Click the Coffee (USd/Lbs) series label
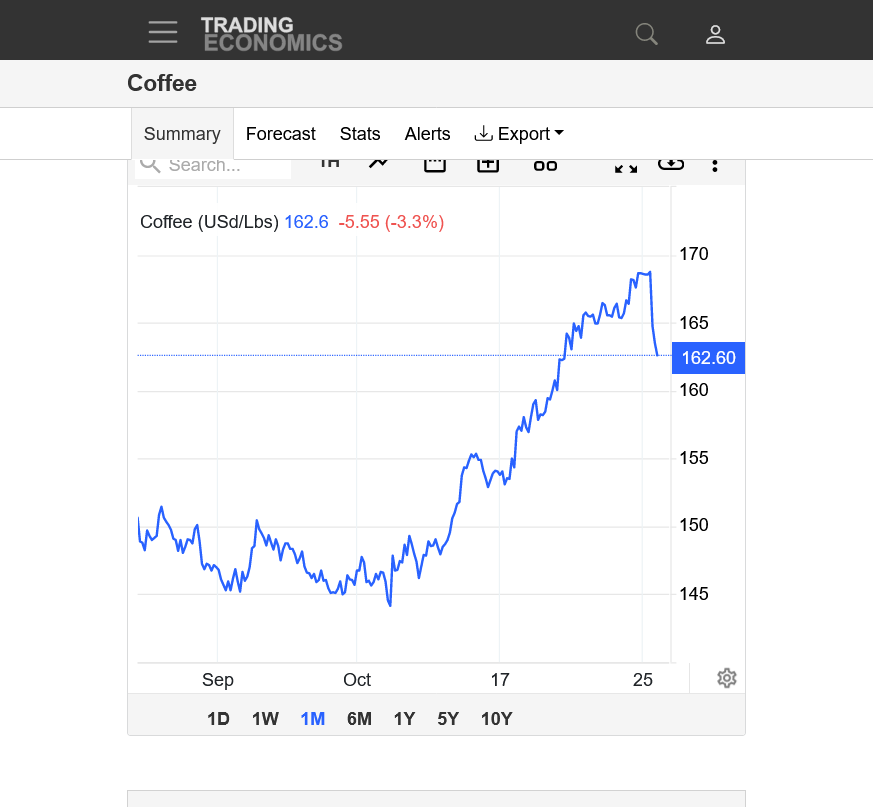Viewport: 873px width, 807px height. pyautogui.click(x=209, y=222)
